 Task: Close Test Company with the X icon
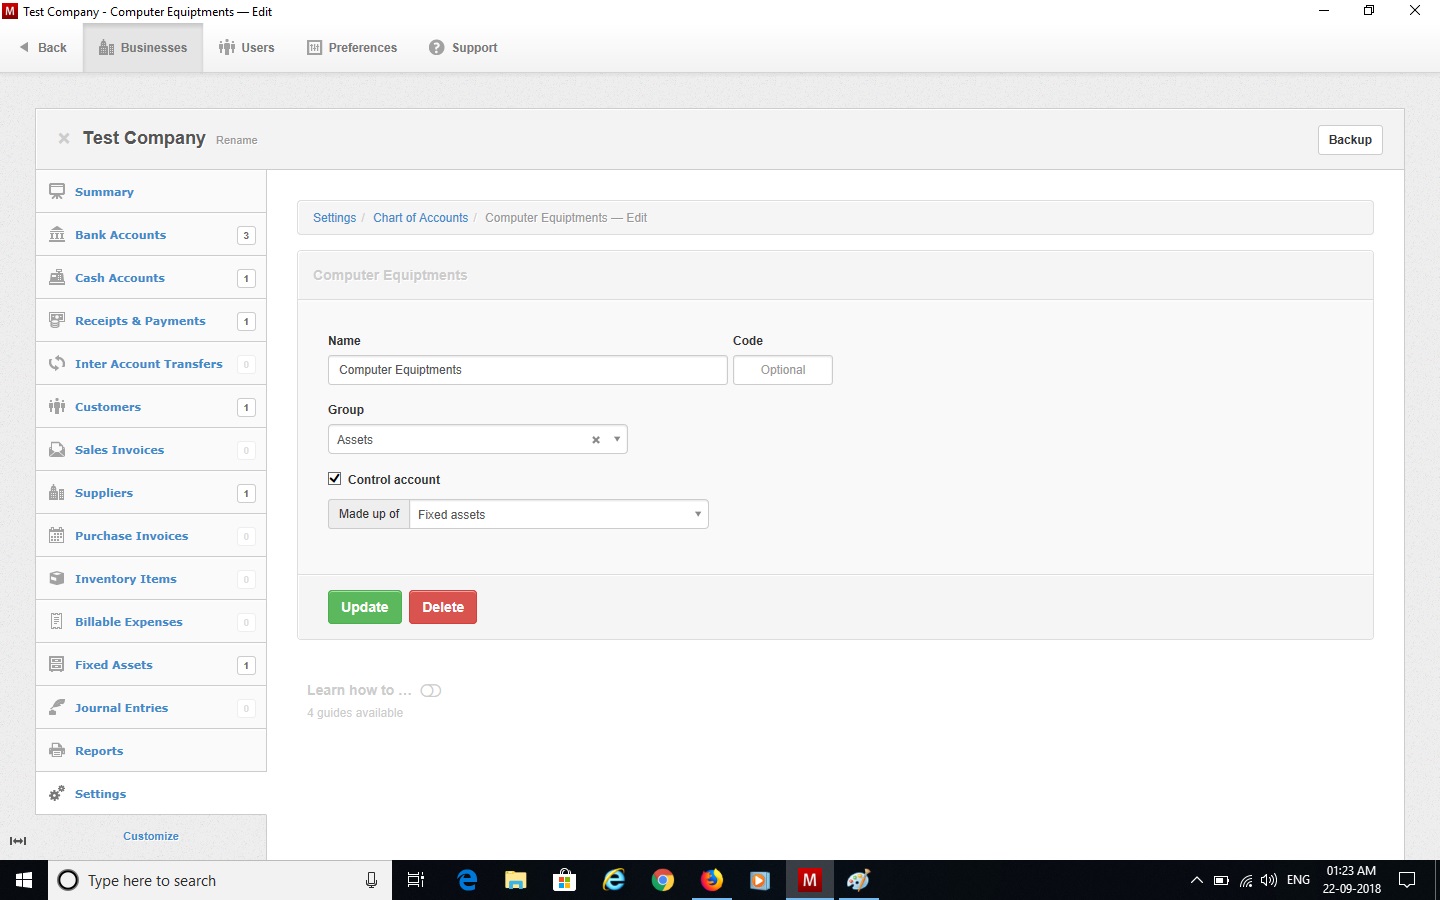pos(64,139)
